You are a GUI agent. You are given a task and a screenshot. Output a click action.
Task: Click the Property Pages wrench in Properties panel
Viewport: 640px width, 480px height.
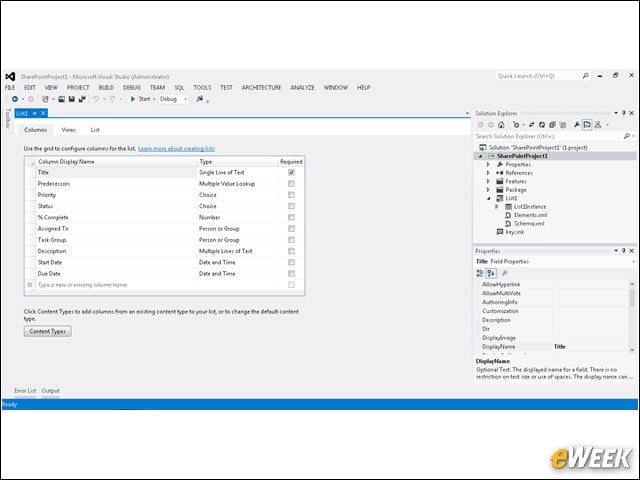(505, 273)
